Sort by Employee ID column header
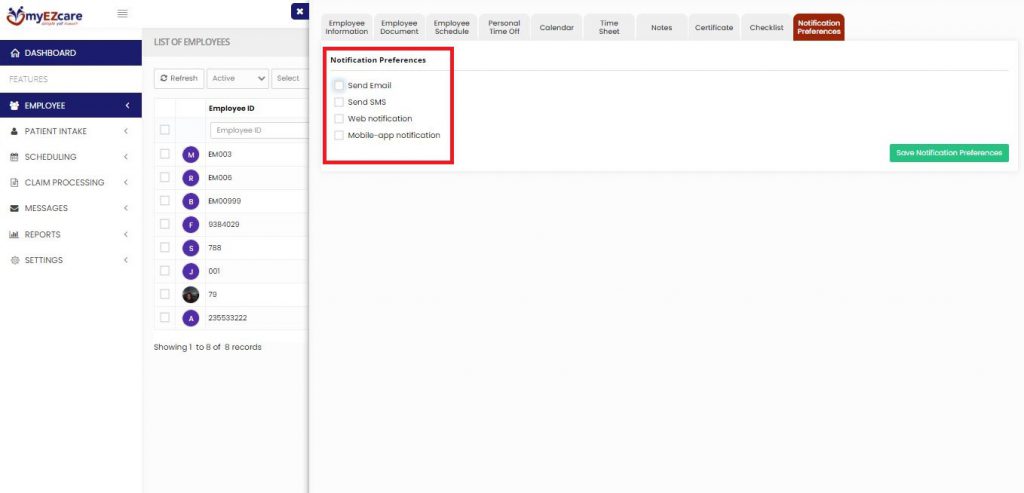 click(231, 108)
